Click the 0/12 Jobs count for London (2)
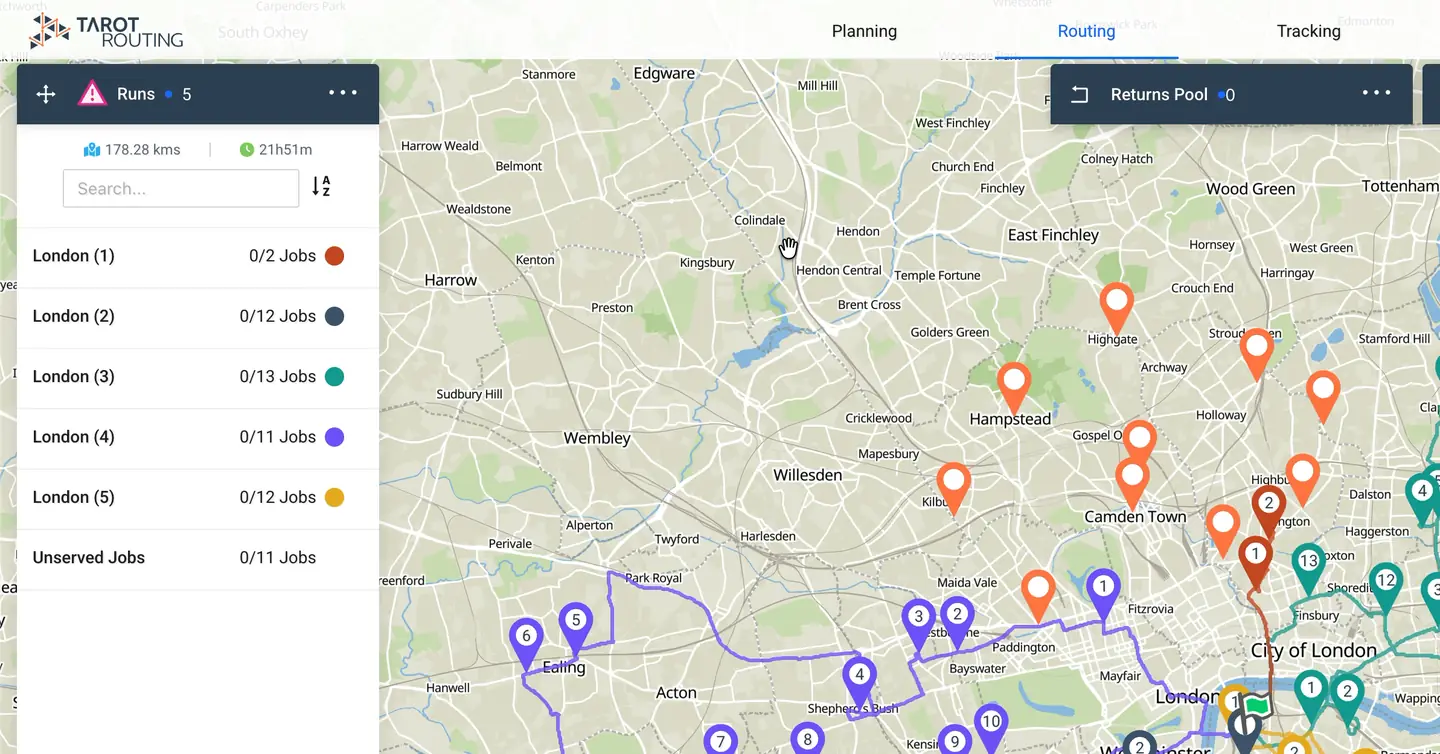This screenshot has height=754, width=1440. point(278,316)
